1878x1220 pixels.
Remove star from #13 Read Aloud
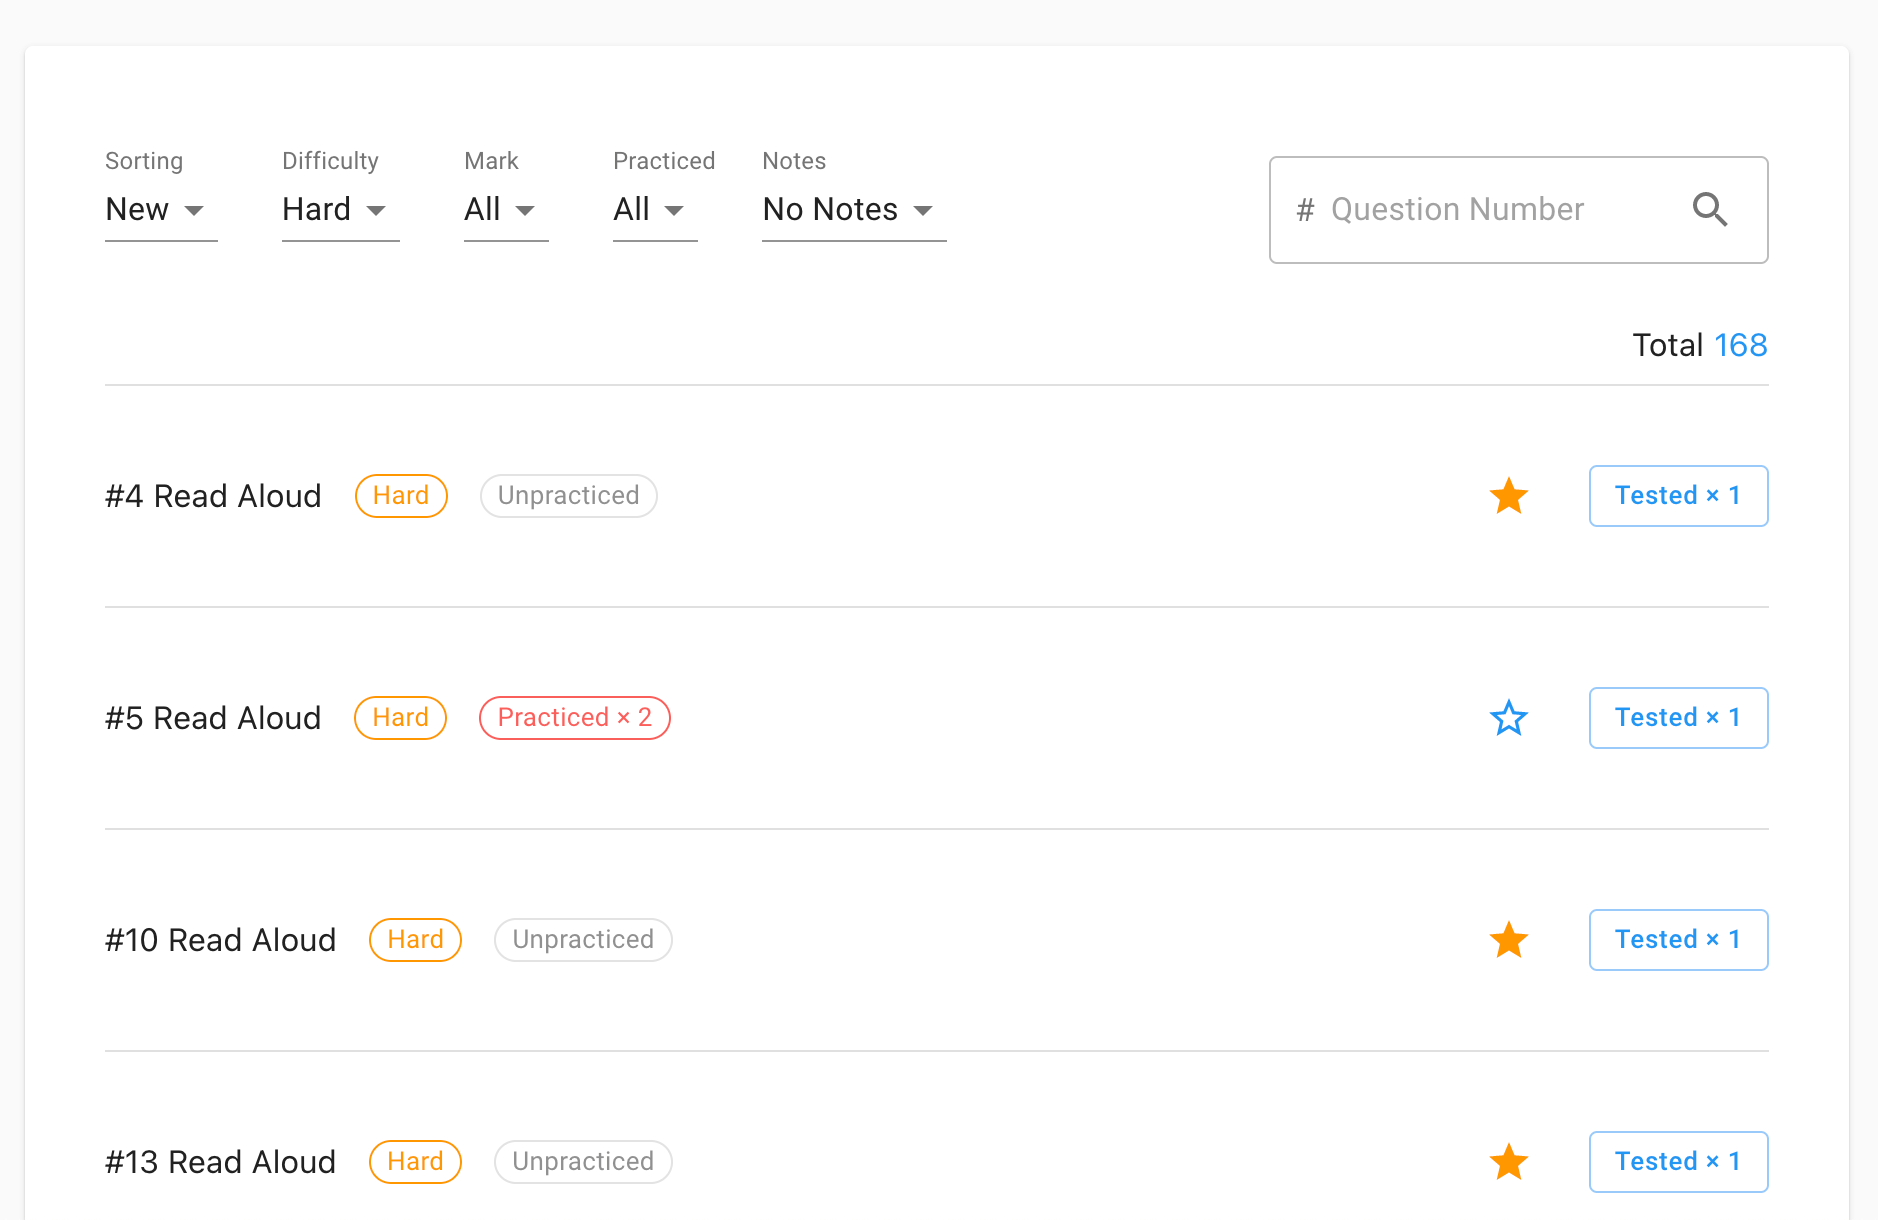tap(1508, 1162)
